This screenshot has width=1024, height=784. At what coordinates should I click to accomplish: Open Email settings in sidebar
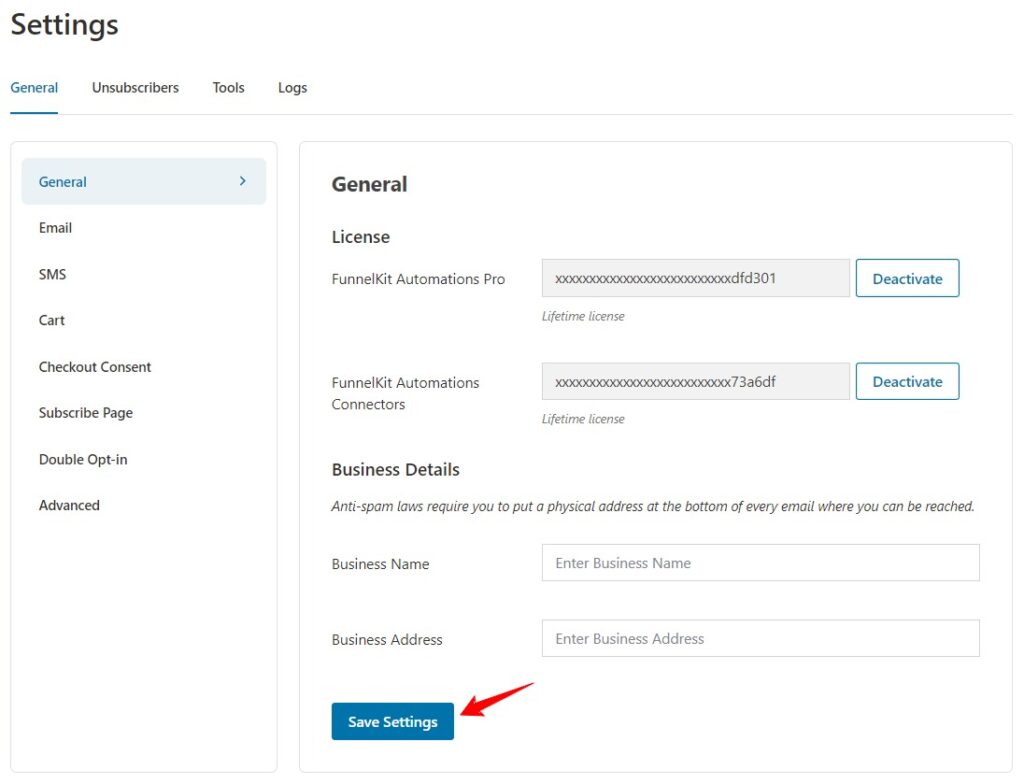tap(56, 228)
